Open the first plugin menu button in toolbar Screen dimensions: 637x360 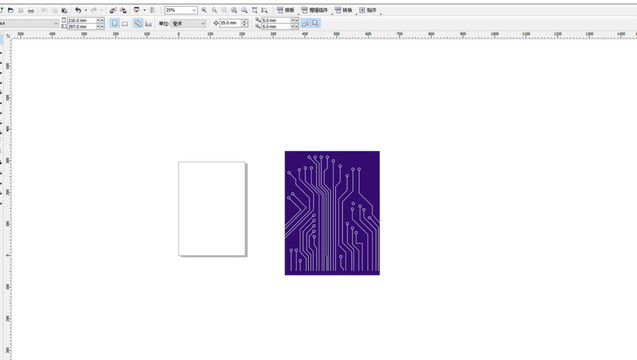[286, 10]
